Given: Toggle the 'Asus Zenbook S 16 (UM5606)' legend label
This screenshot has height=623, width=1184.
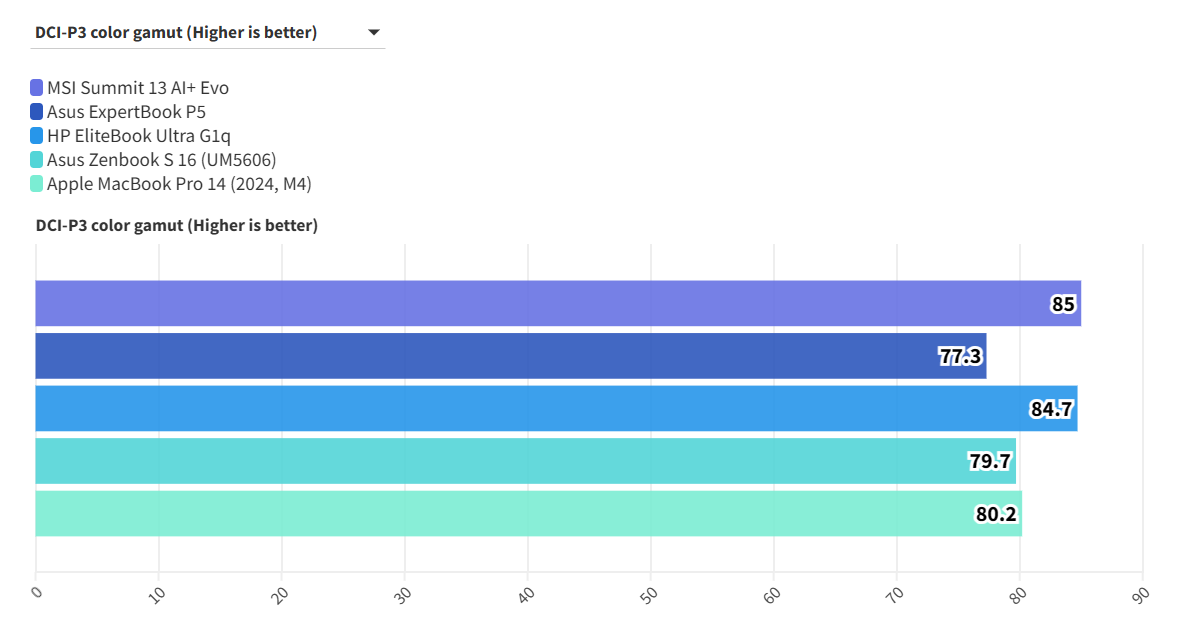Looking at the screenshot, I should click(x=162, y=160).
